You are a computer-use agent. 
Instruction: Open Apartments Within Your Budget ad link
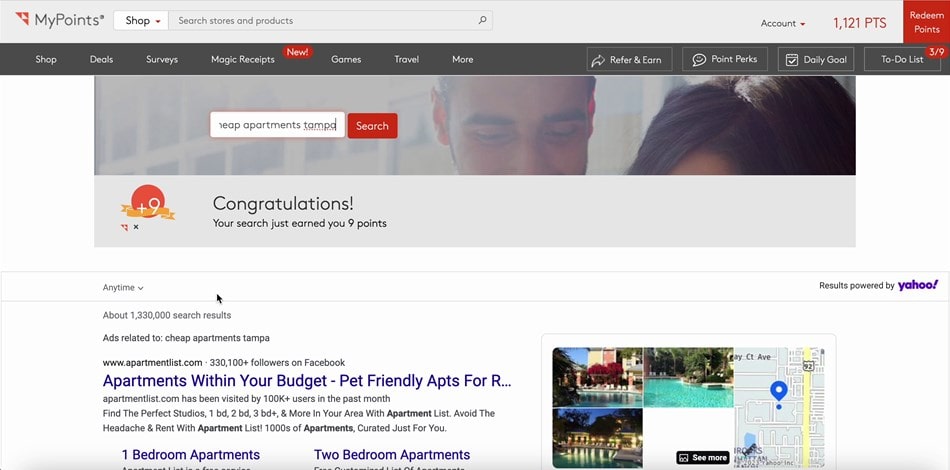pyautogui.click(x=307, y=381)
